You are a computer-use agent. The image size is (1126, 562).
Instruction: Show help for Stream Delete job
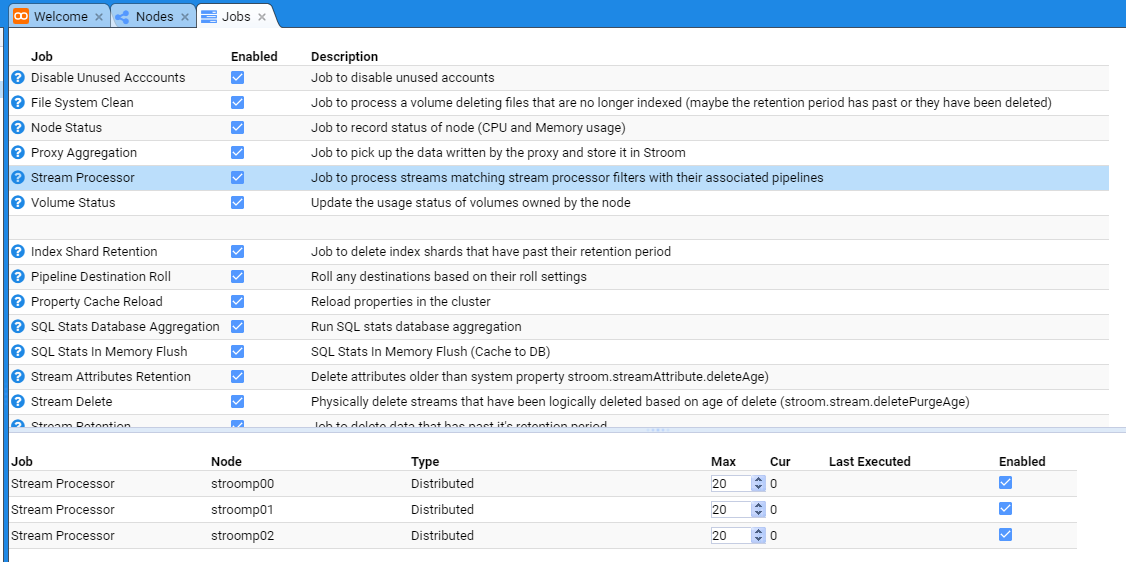coord(17,402)
